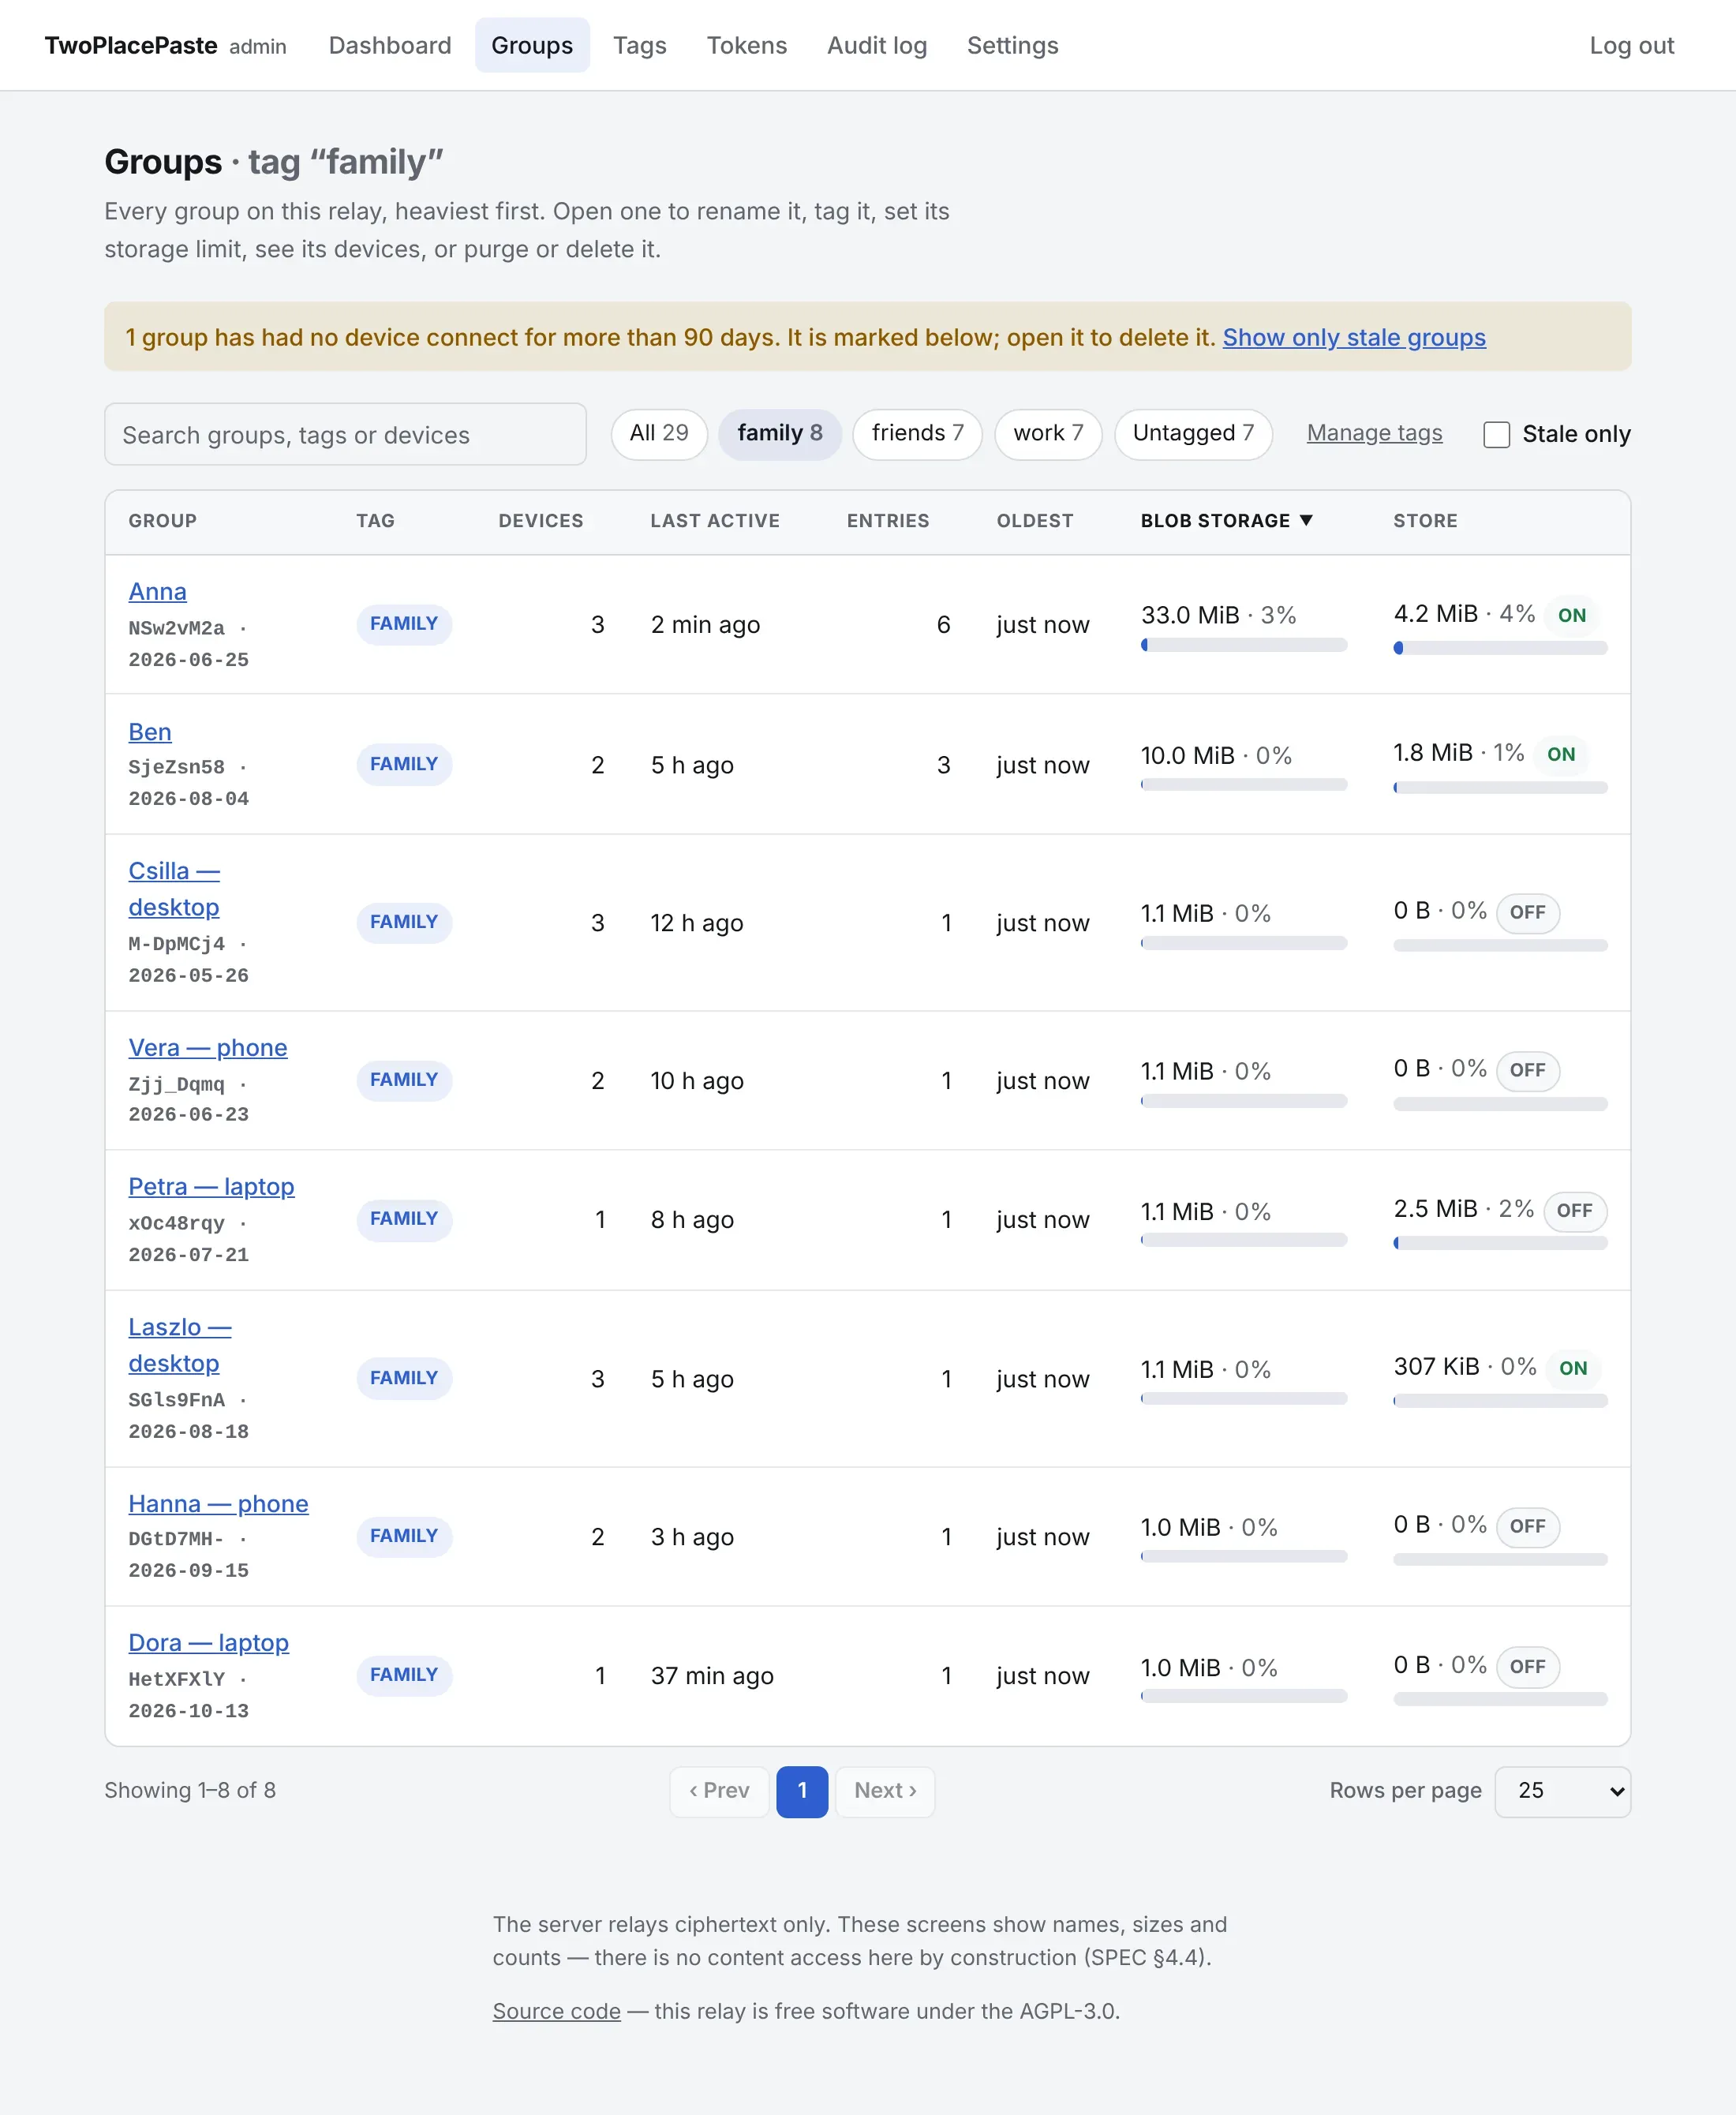The image size is (1736, 2115).
Task: Open the Dashboard tab
Action: click(390, 45)
